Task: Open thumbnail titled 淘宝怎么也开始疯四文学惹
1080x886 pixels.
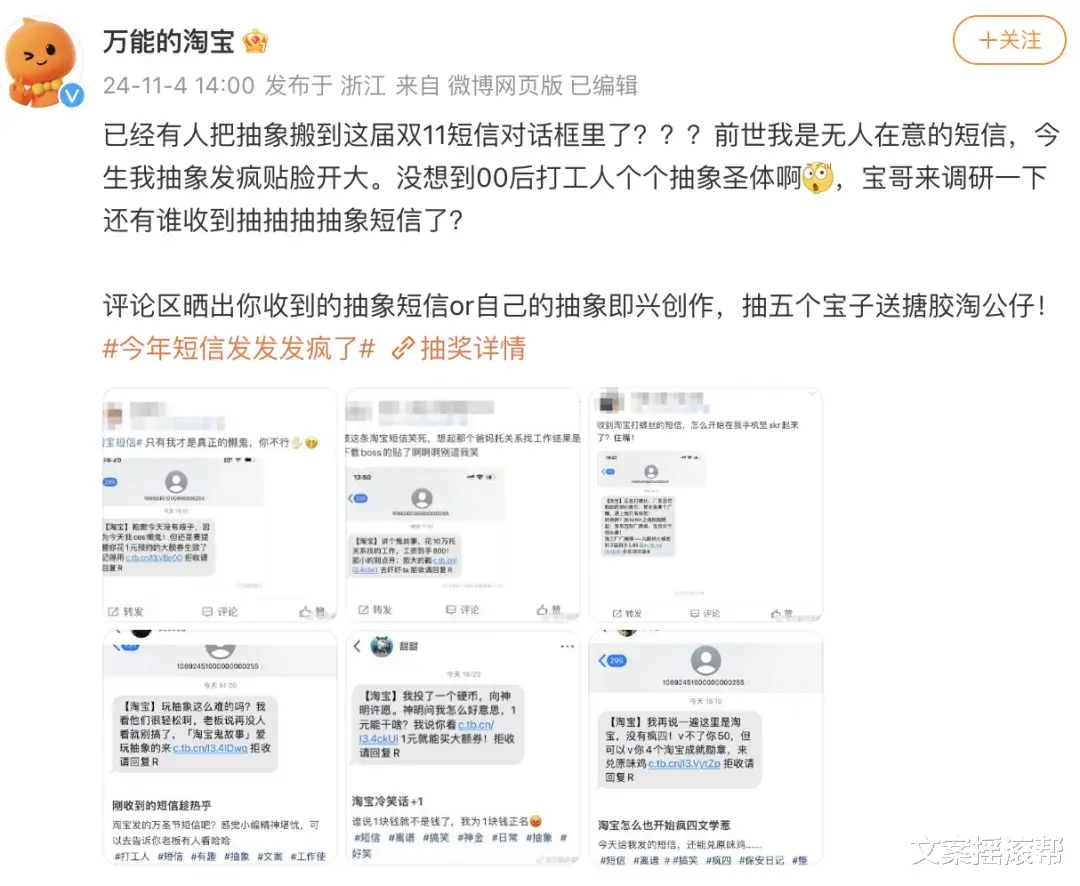Action: [x=706, y=748]
